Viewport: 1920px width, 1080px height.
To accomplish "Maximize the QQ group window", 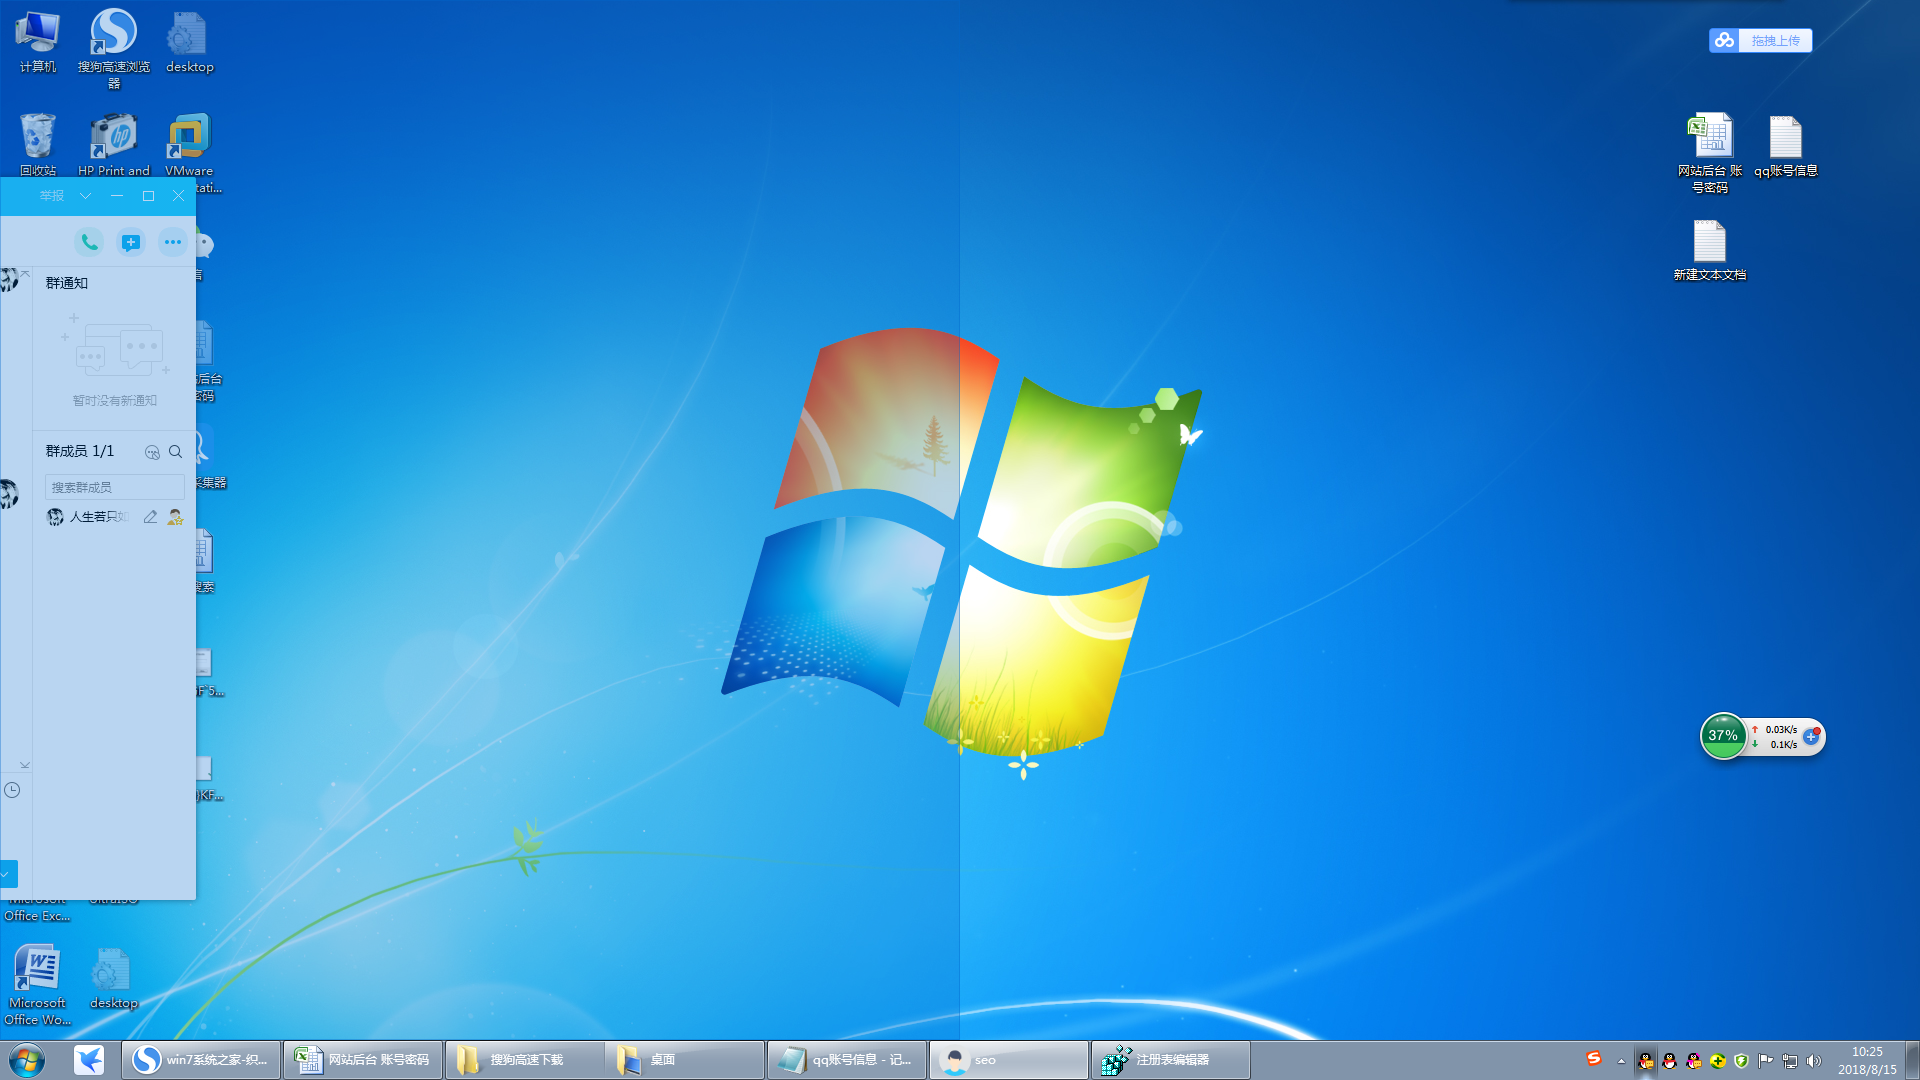I will click(x=148, y=196).
